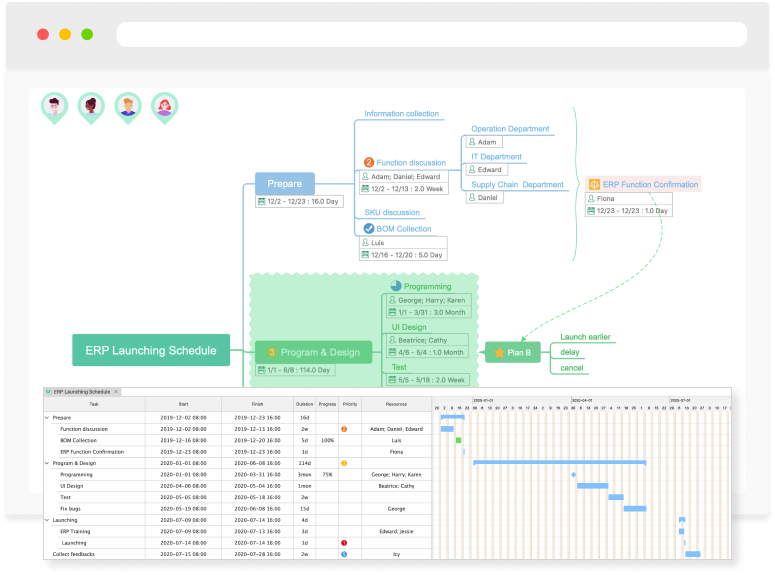The image size is (775, 575).
Task: Click the star icon on Plan B
Action: [499, 352]
